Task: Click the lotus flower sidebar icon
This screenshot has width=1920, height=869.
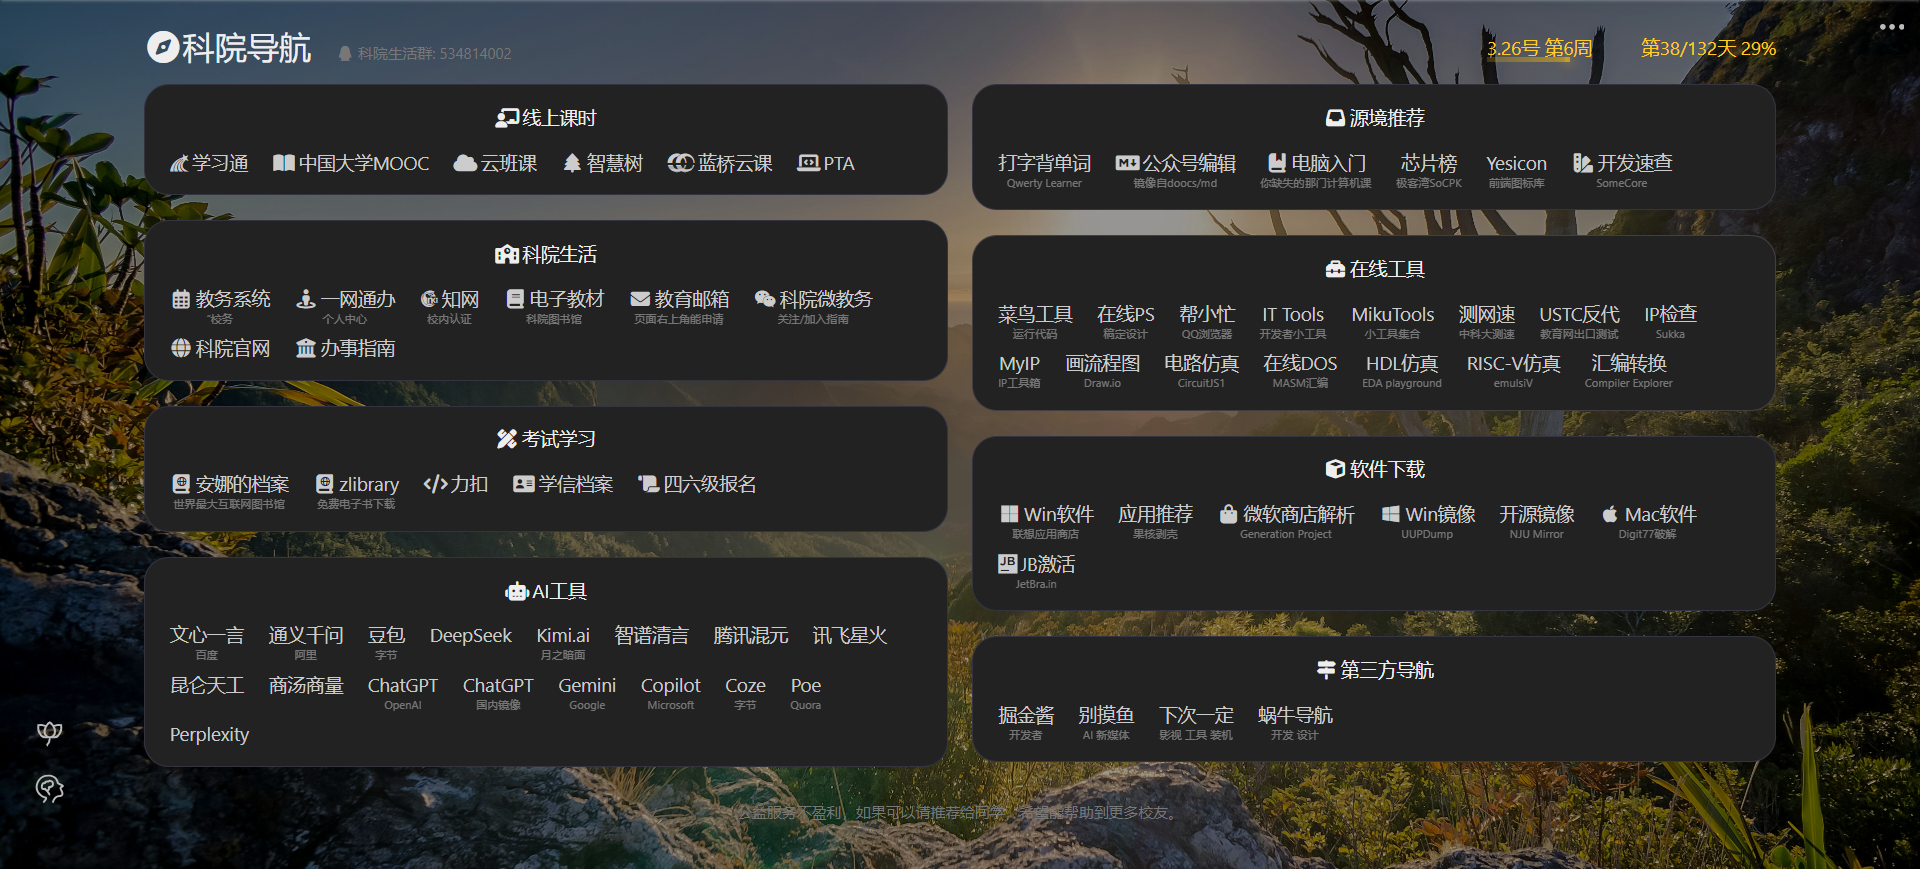Action: [49, 733]
